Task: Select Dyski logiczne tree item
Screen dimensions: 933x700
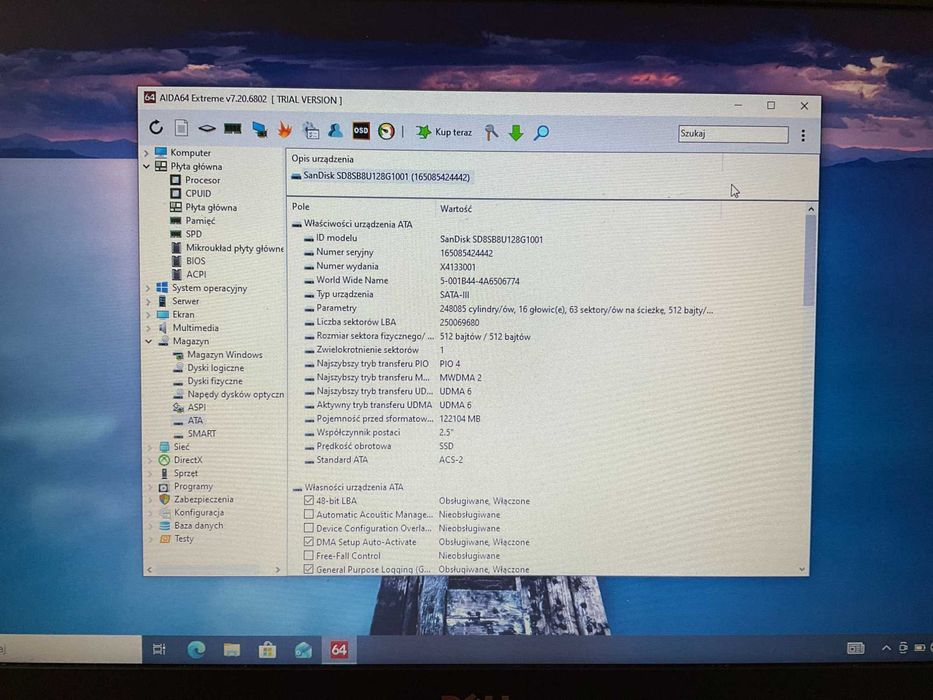Action: tap(215, 368)
